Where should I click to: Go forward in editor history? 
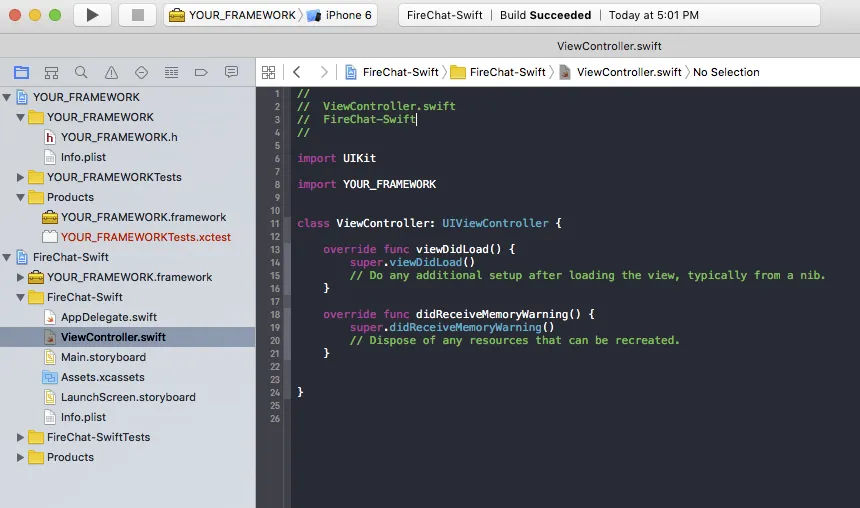coord(324,72)
